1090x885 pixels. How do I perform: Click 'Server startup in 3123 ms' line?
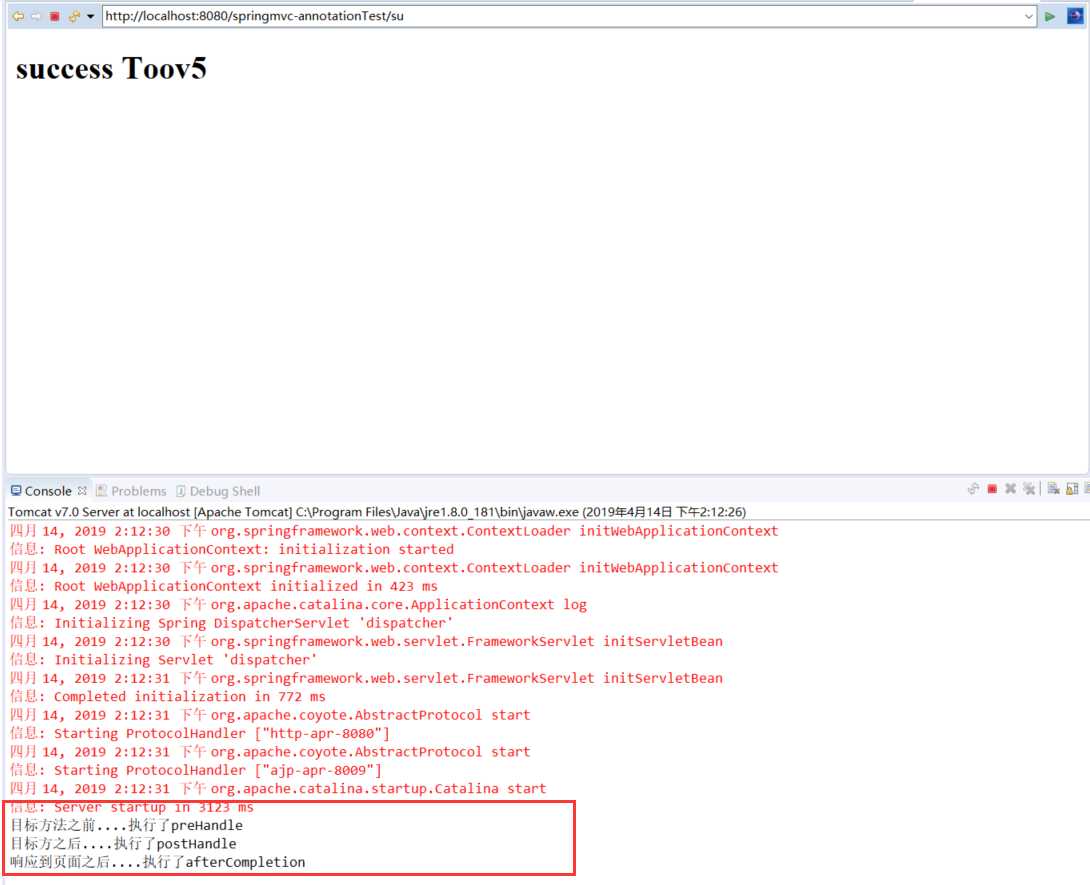tap(131, 807)
